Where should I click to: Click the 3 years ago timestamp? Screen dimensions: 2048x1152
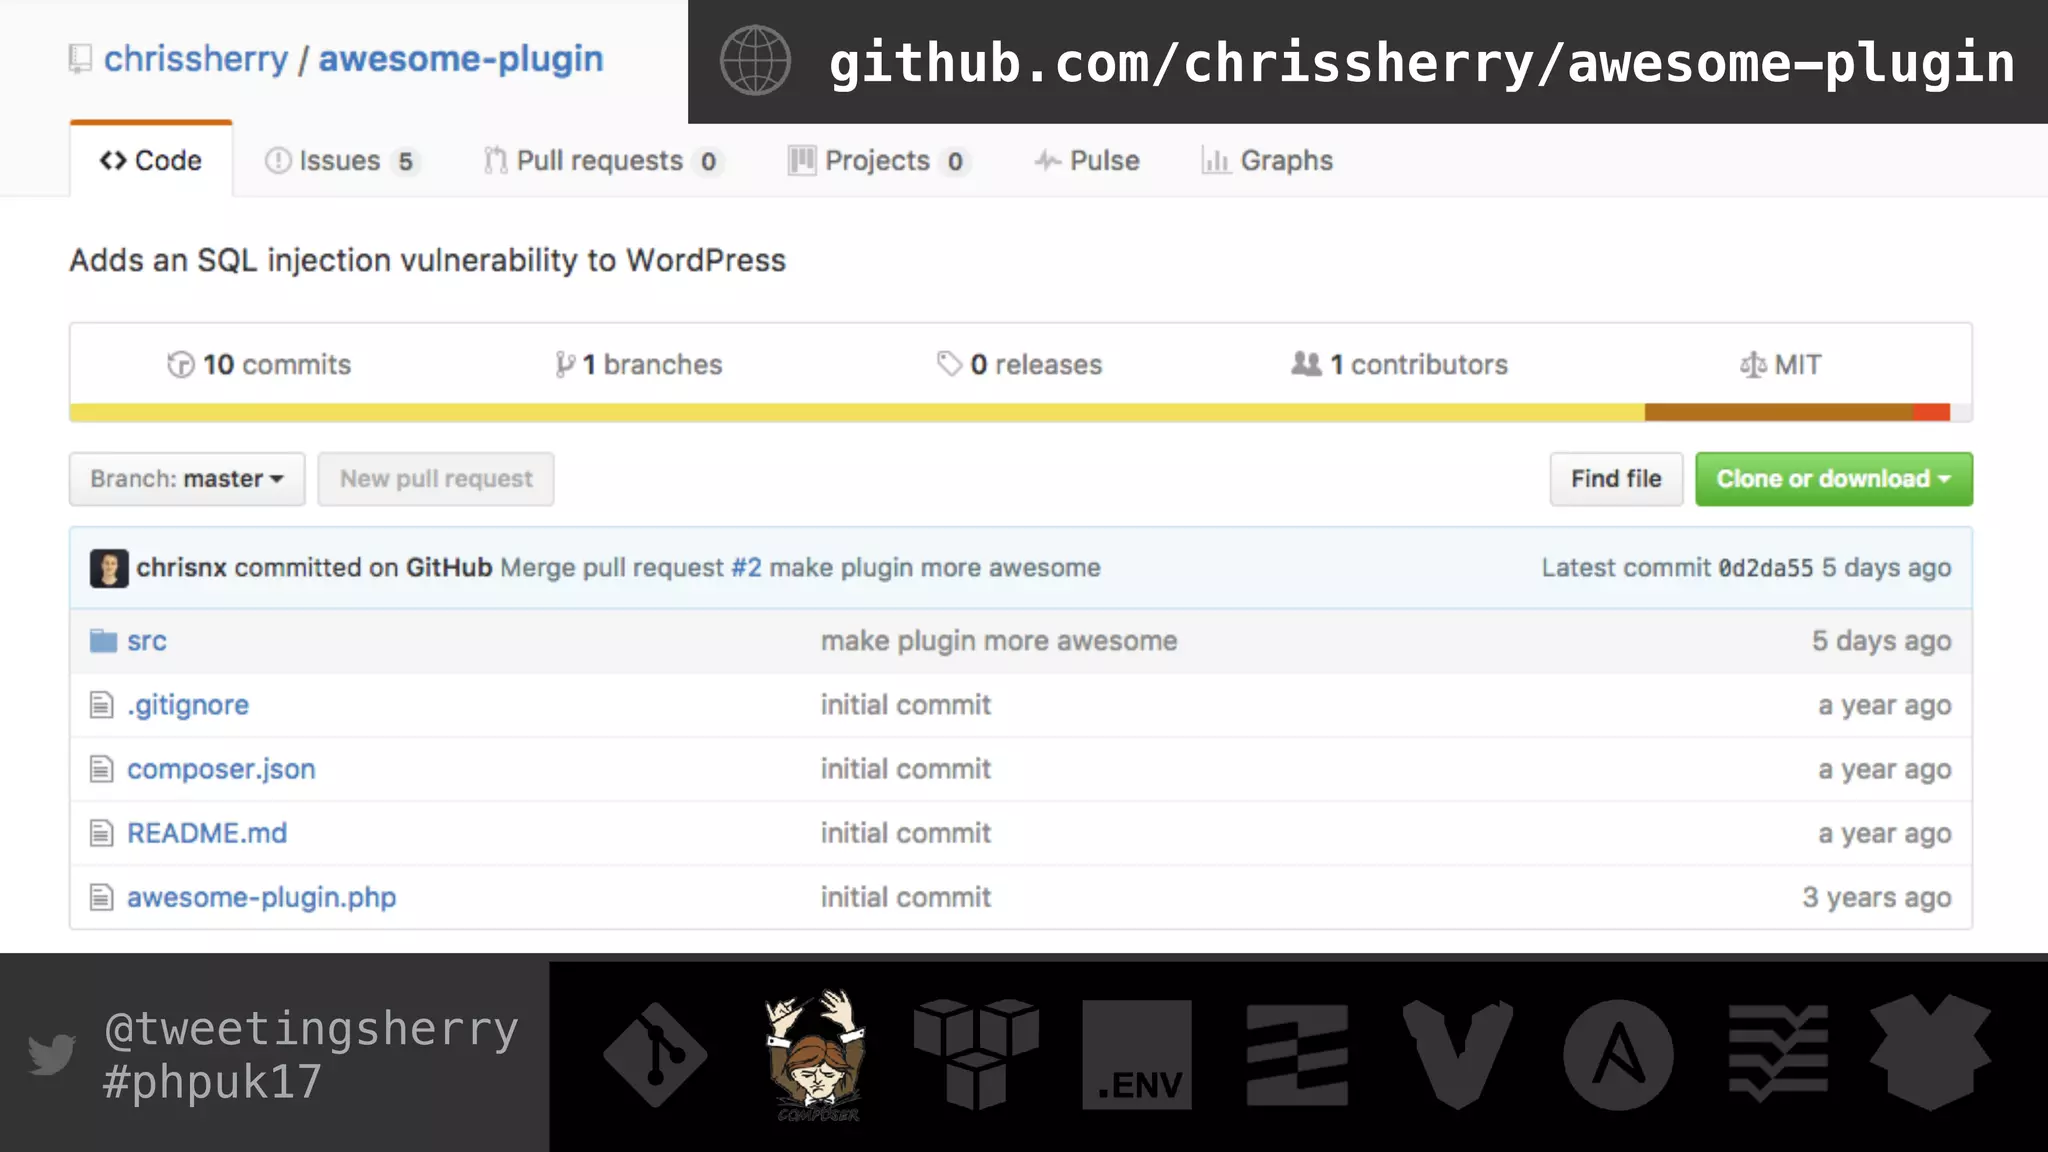click(1877, 897)
